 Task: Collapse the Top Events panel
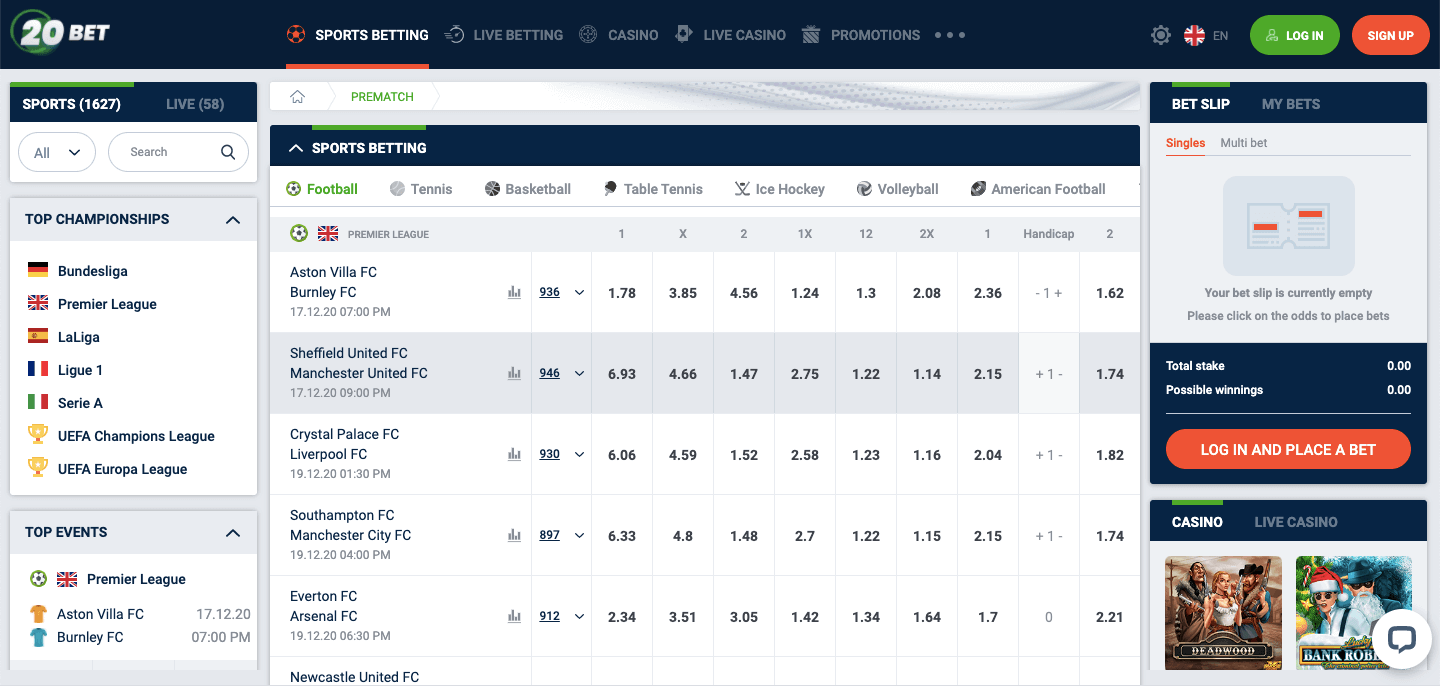[x=233, y=533]
